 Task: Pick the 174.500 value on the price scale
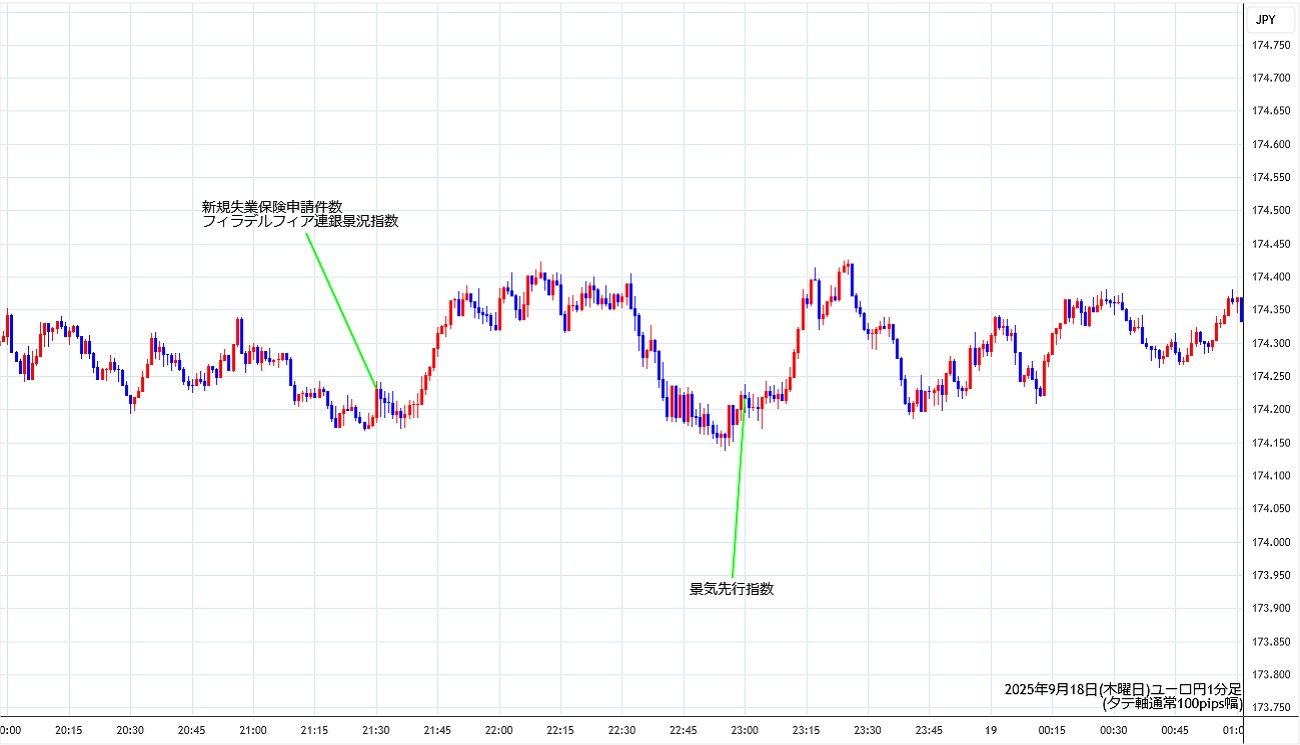click(1272, 210)
